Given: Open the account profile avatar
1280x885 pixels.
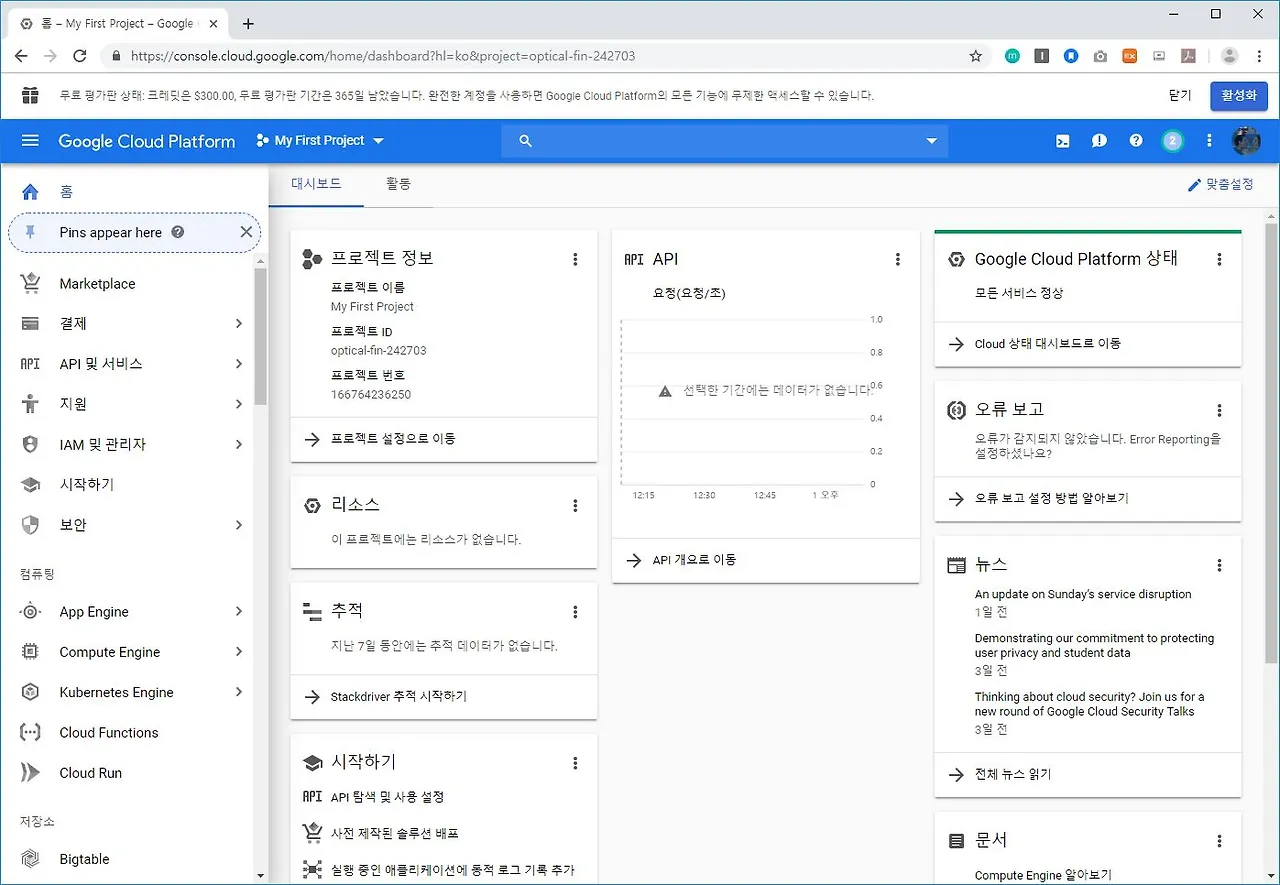Looking at the screenshot, I should [x=1246, y=141].
